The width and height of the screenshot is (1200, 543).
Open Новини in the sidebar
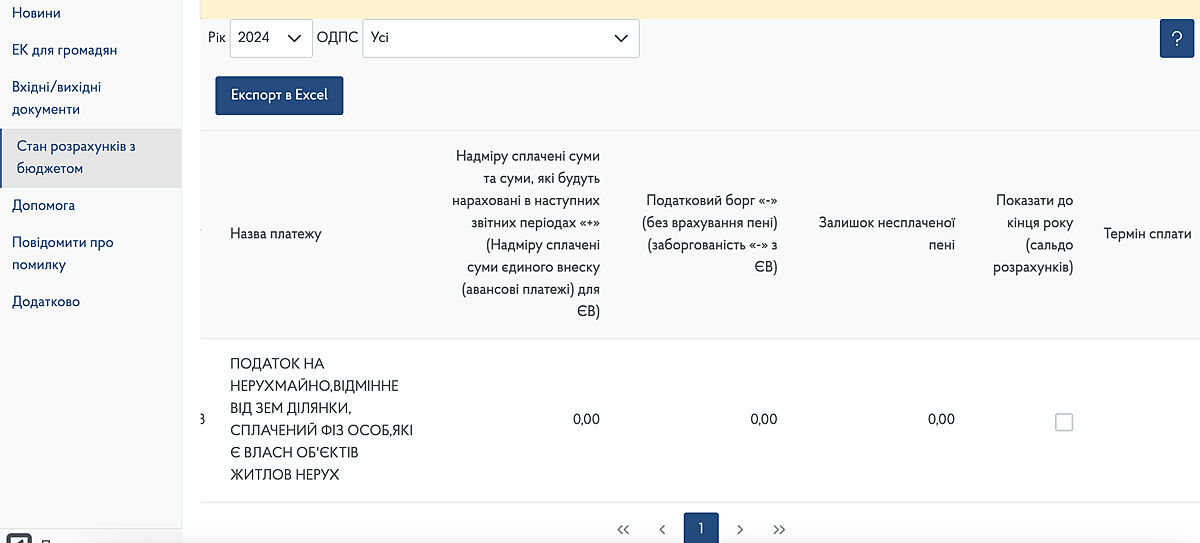(37, 13)
